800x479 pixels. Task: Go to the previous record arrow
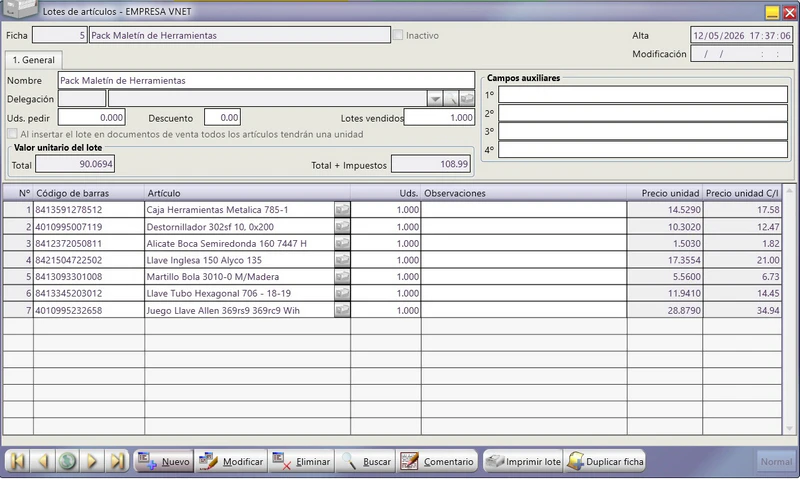pos(42,461)
